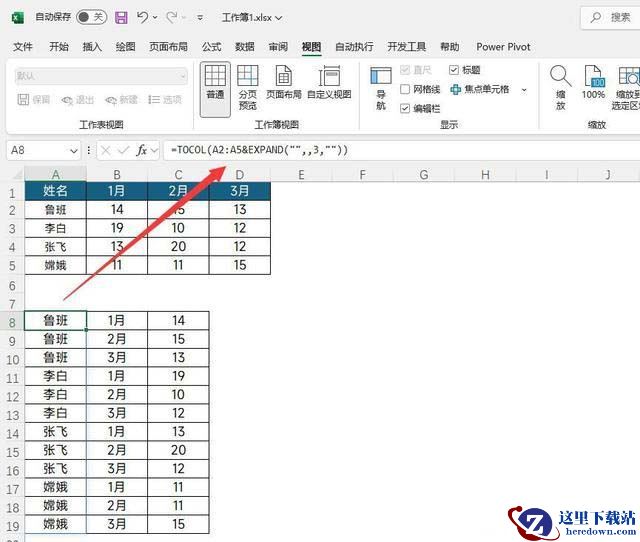Click the 焦点单元格 focus cell button
This screenshot has width=640, height=542.
tap(480, 89)
